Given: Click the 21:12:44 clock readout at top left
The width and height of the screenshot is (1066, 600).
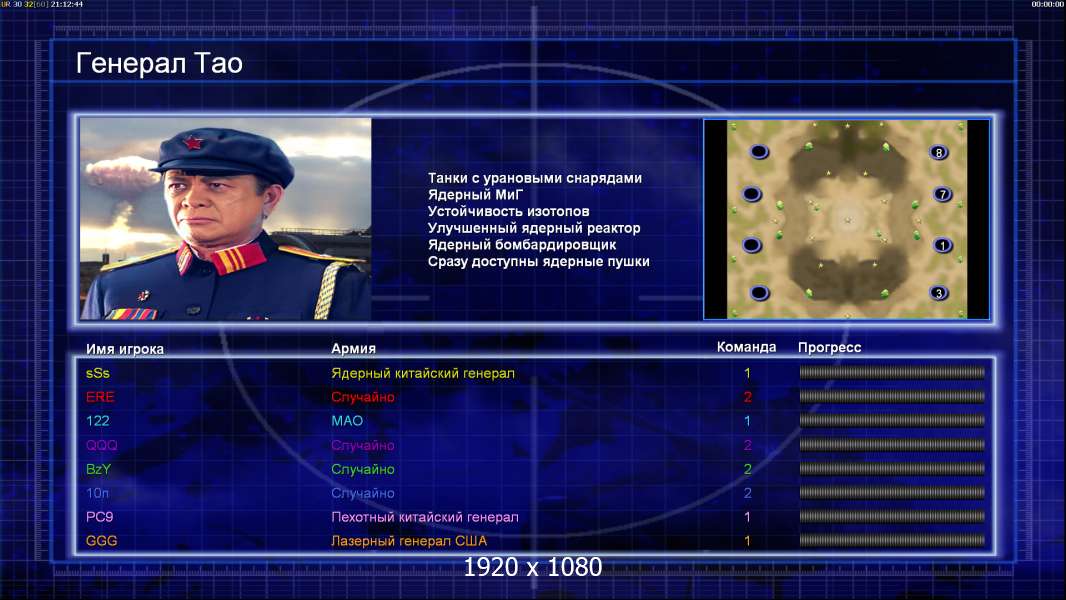Looking at the screenshot, I should coord(67,4).
